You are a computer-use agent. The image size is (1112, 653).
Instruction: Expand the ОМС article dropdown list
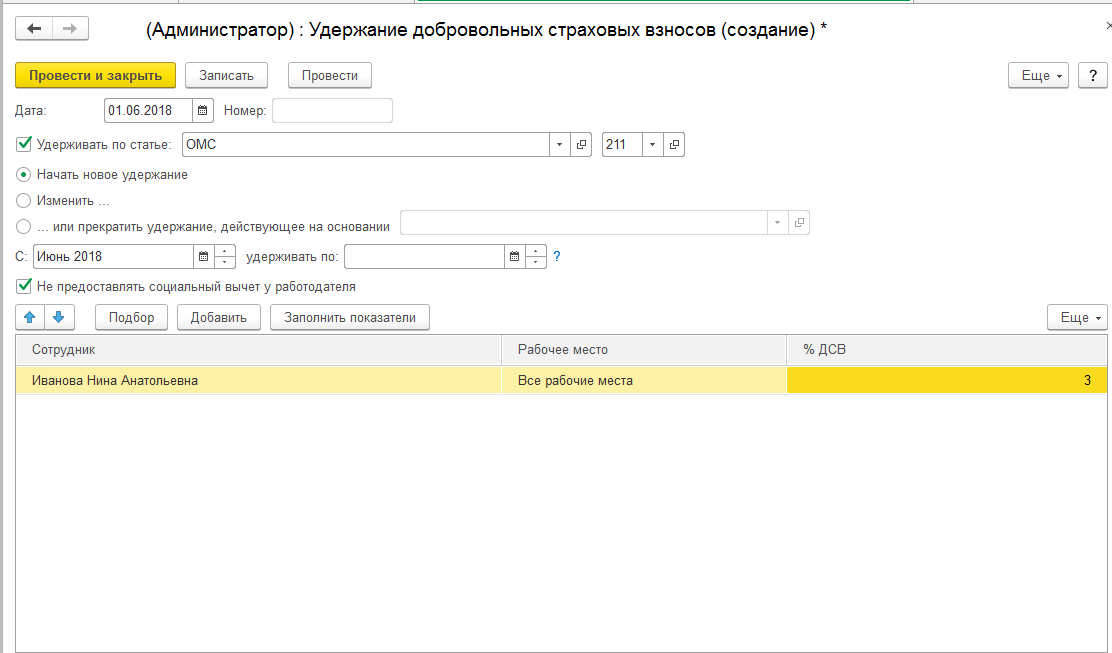click(559, 145)
